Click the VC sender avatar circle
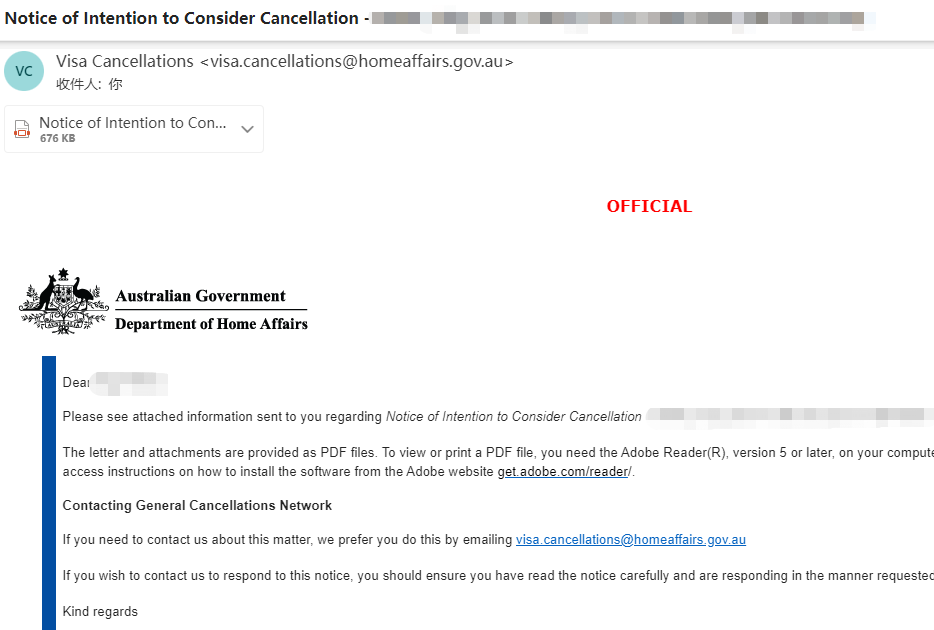The width and height of the screenshot is (934, 630). [x=24, y=71]
